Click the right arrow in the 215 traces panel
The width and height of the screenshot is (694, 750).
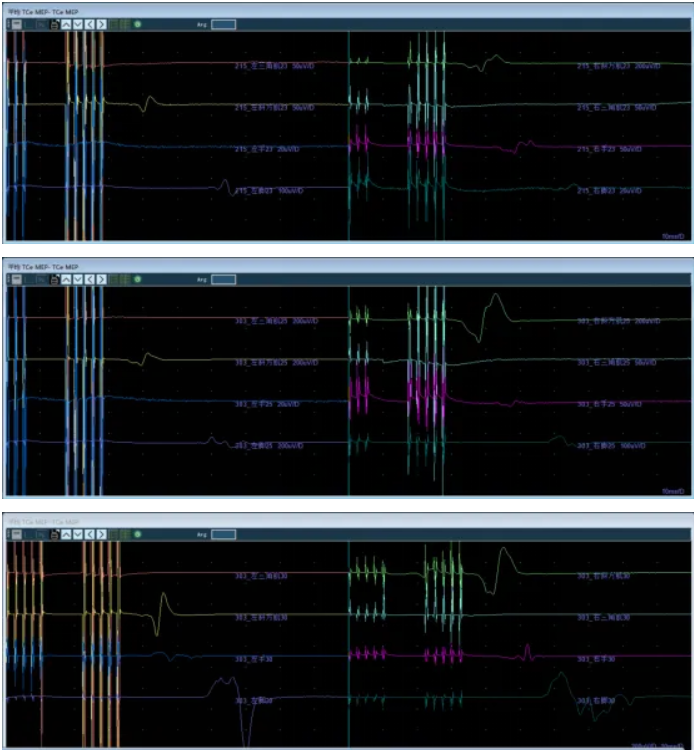(x=101, y=24)
